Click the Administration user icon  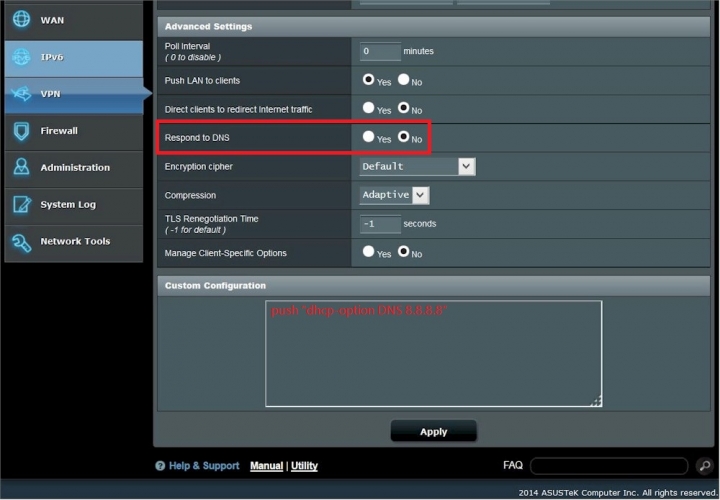tap(21, 167)
